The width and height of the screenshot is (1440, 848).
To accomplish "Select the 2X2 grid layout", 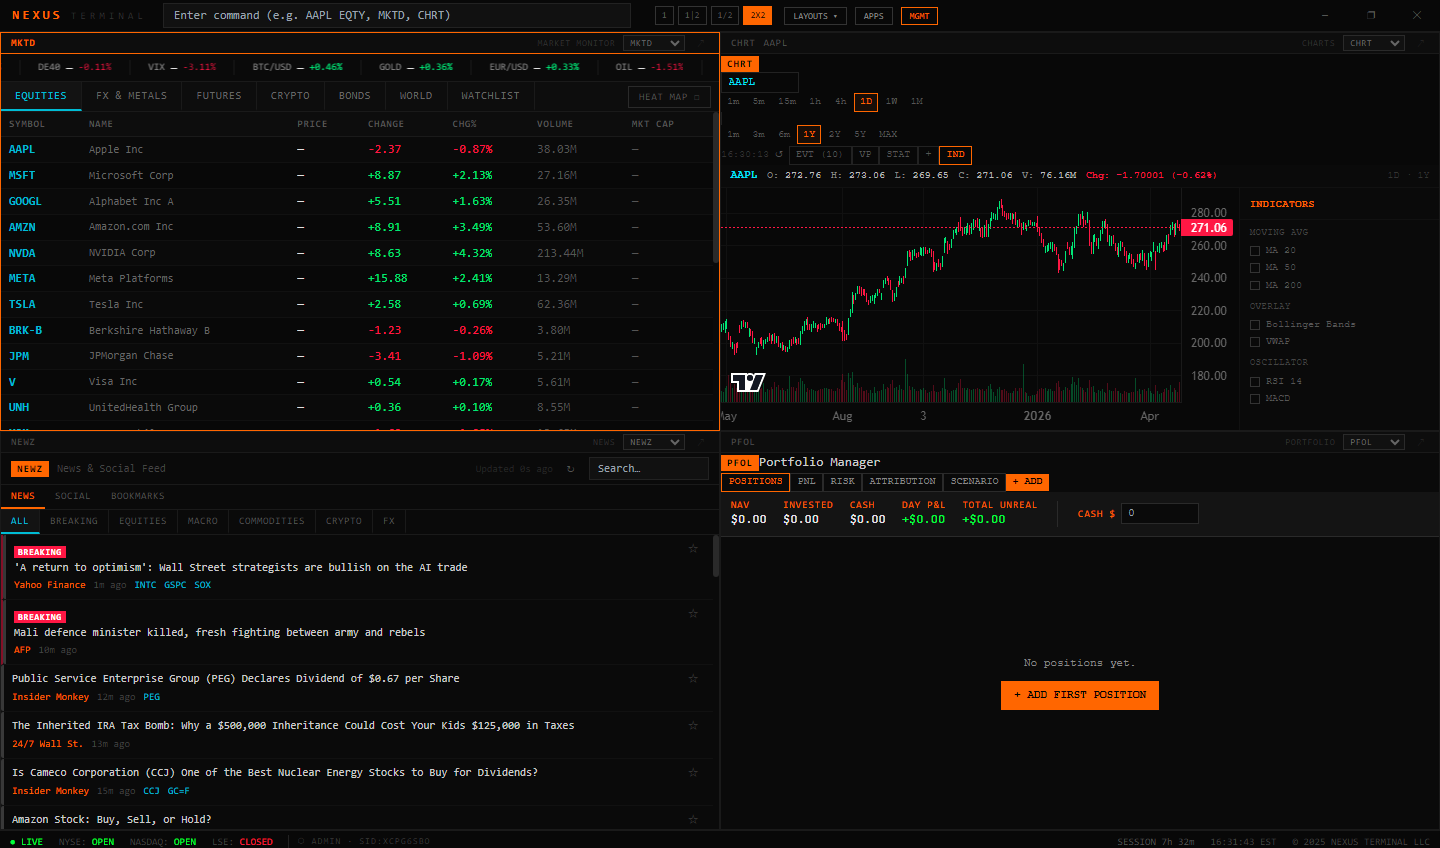I will tap(758, 16).
